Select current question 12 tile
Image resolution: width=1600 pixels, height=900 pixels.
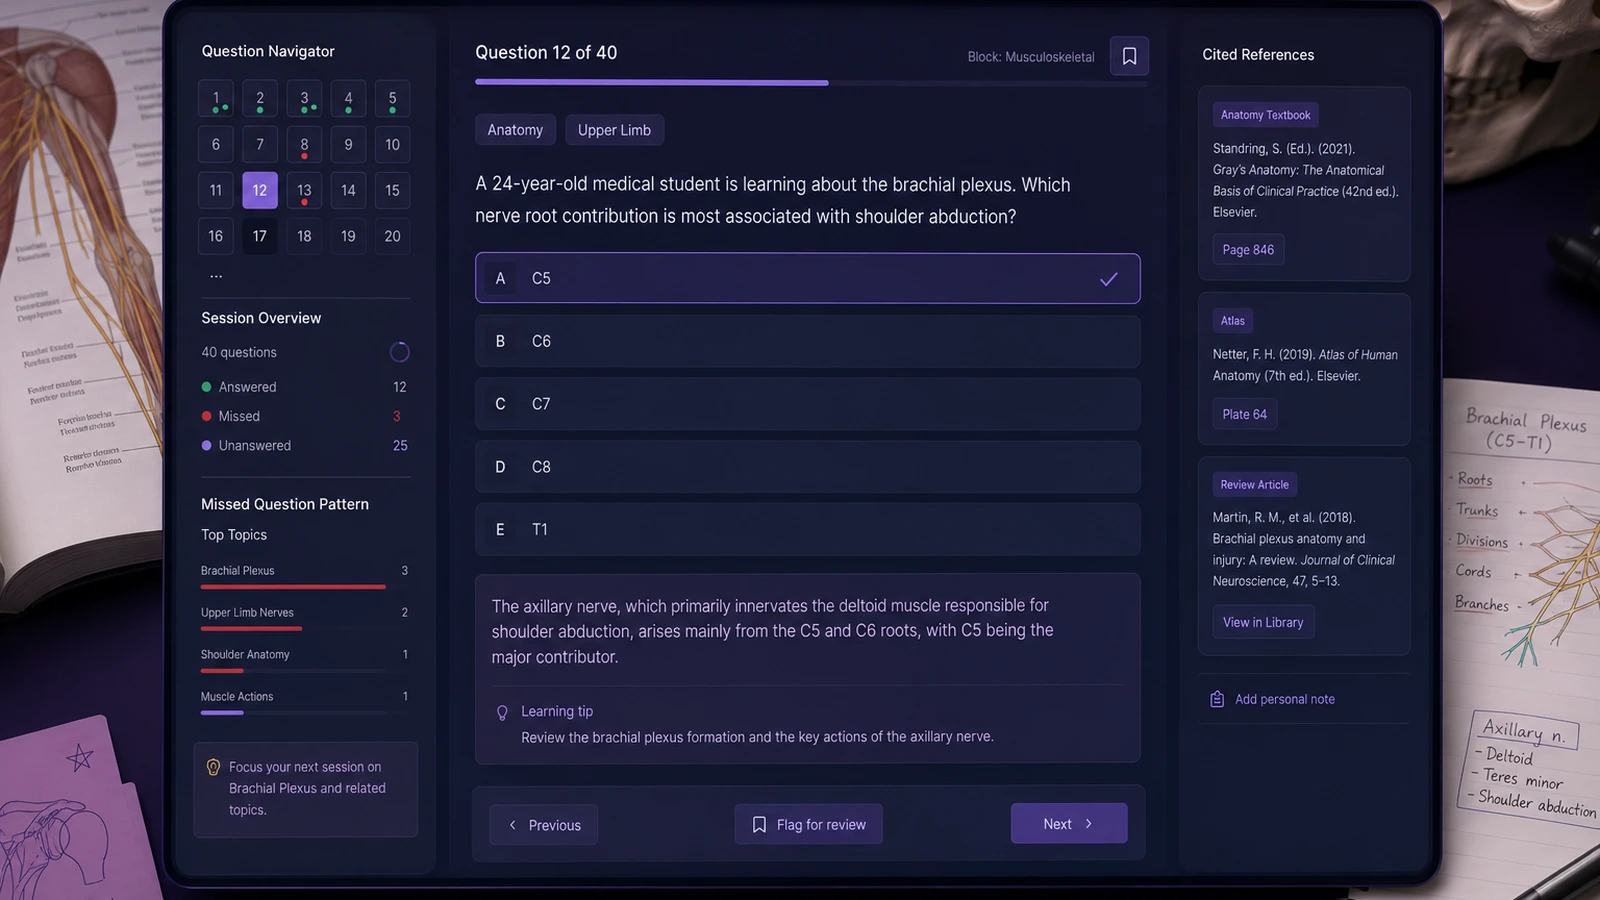pyautogui.click(x=260, y=190)
